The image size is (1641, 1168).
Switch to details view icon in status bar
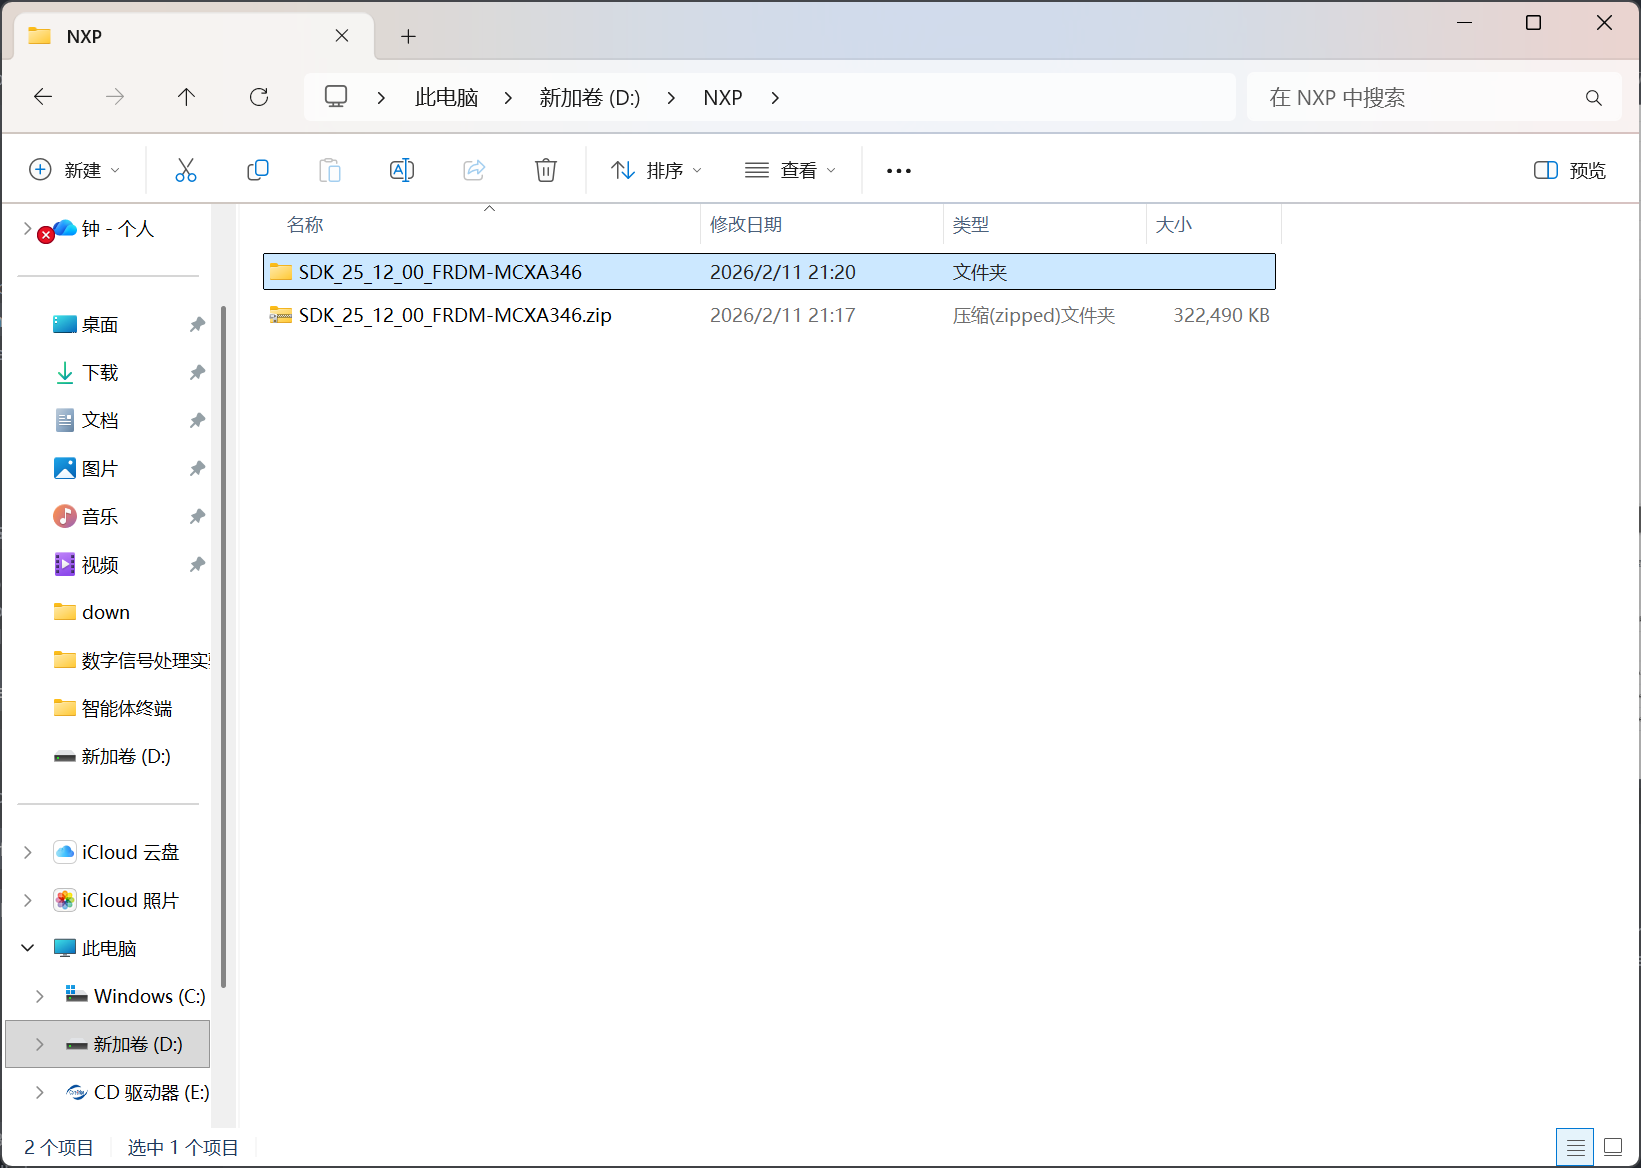click(x=1575, y=1147)
